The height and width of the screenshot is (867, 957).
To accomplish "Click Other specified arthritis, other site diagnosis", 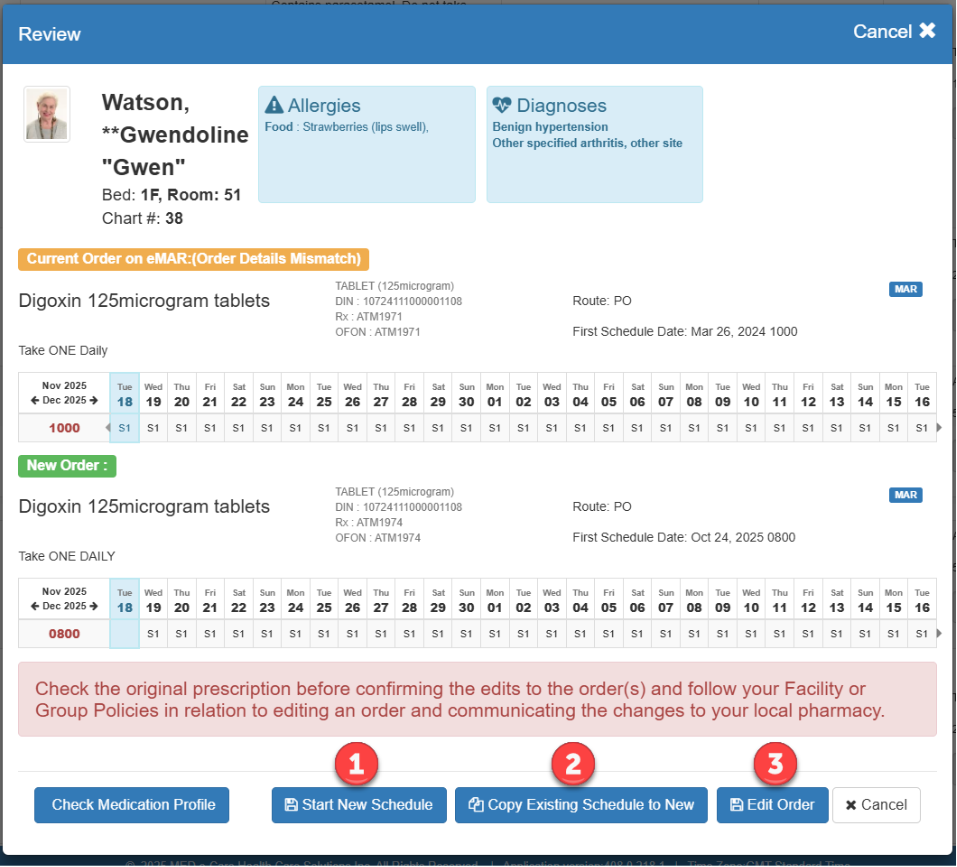I will click(587, 143).
